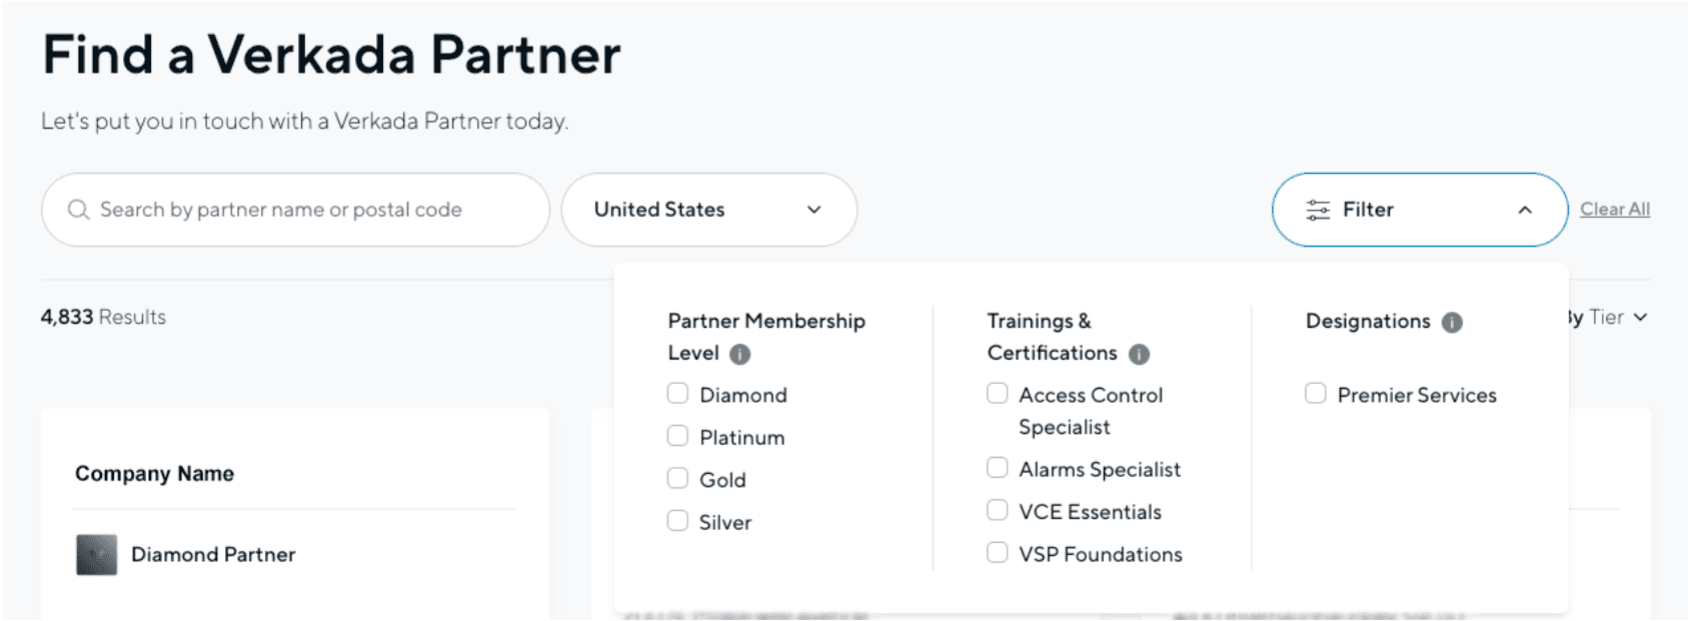Enable the Premier Services designation

tap(1315, 393)
